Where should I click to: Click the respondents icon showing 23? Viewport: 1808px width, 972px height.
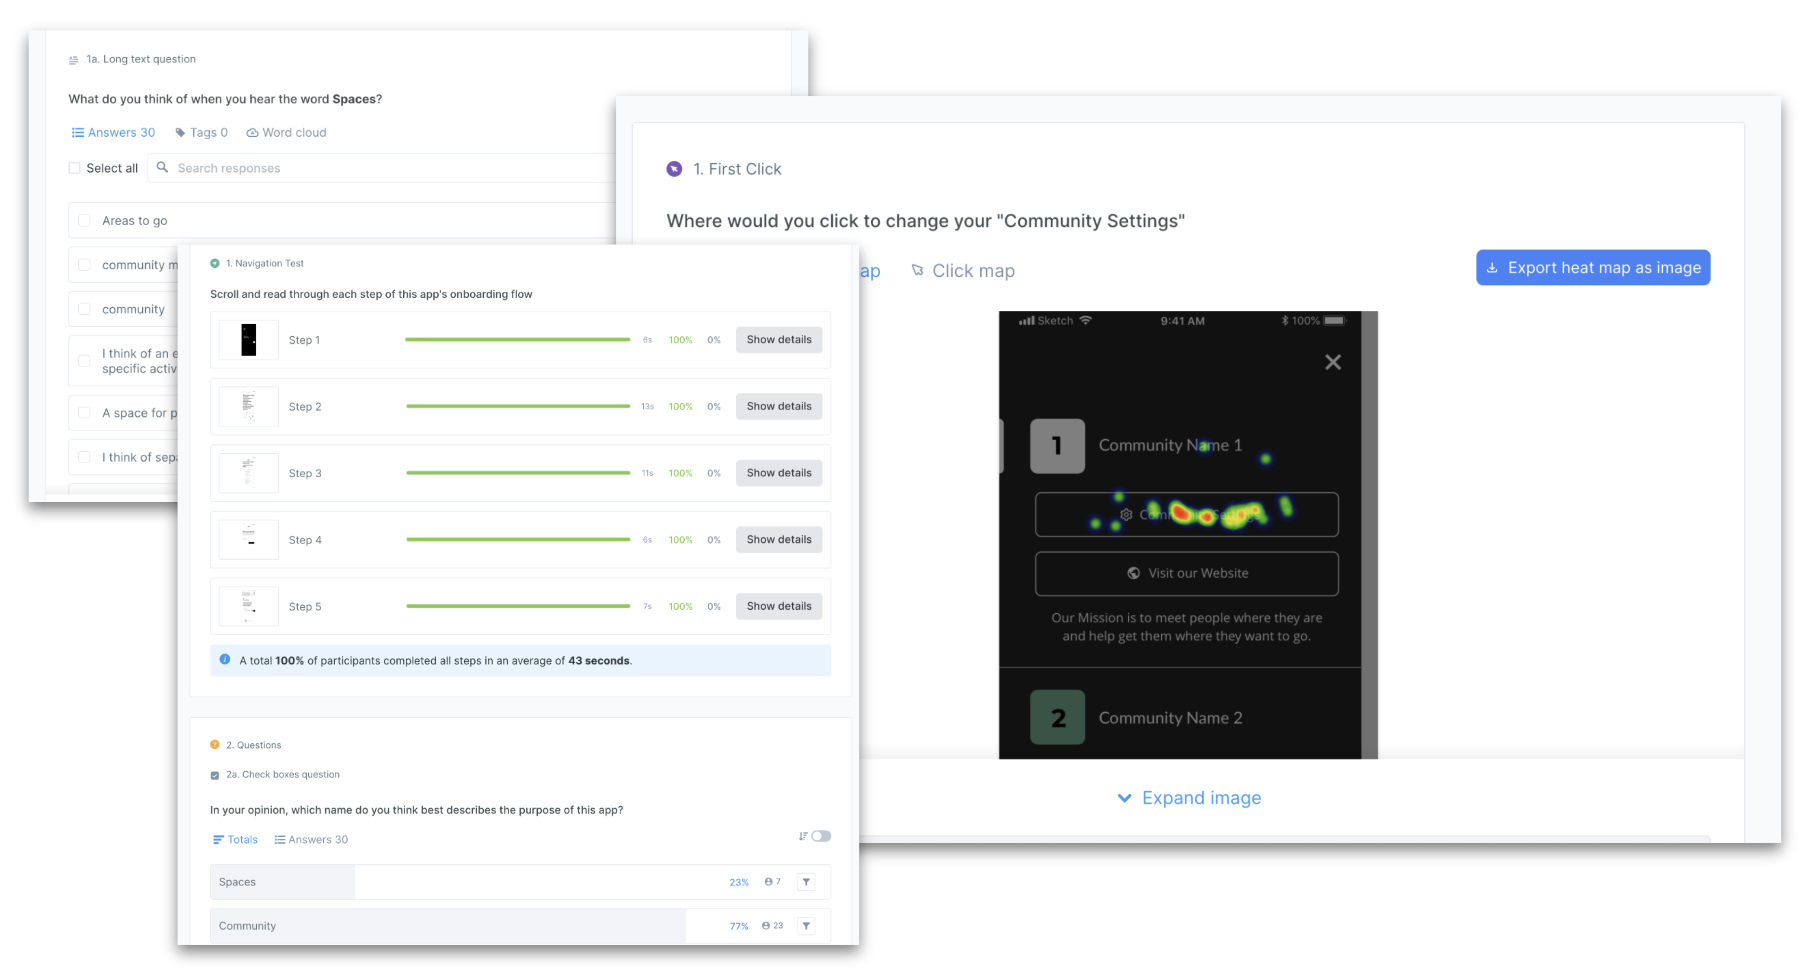click(x=766, y=926)
